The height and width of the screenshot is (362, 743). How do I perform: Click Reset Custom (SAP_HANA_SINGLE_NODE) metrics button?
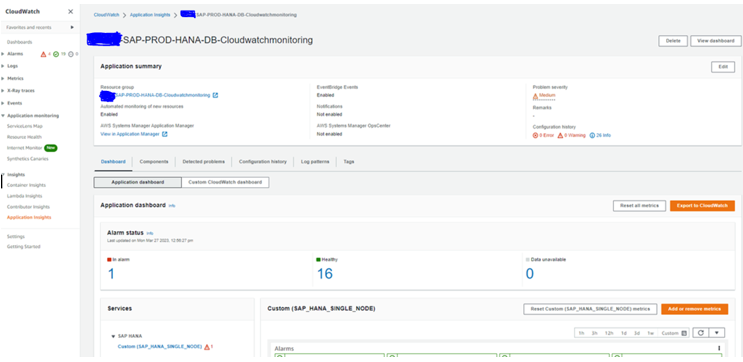[x=590, y=309]
